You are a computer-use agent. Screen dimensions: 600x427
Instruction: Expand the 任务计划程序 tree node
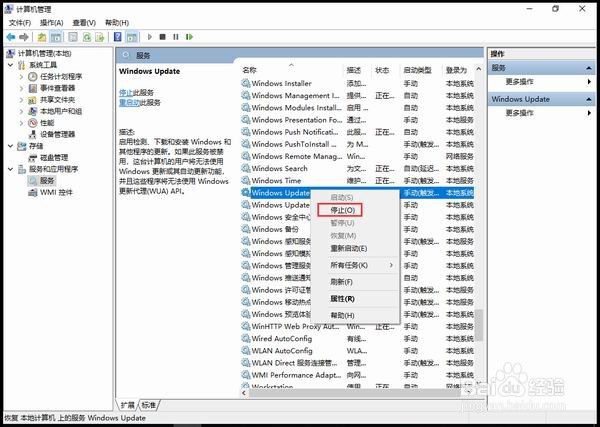click(x=21, y=77)
